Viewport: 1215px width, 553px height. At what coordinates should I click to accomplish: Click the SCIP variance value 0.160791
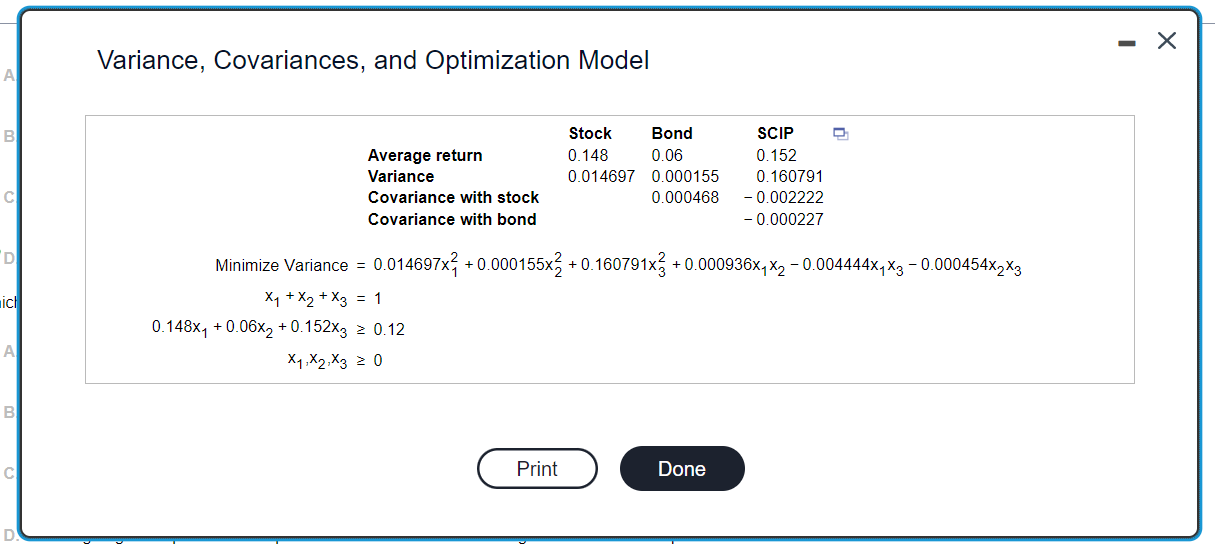pyautogui.click(x=790, y=176)
